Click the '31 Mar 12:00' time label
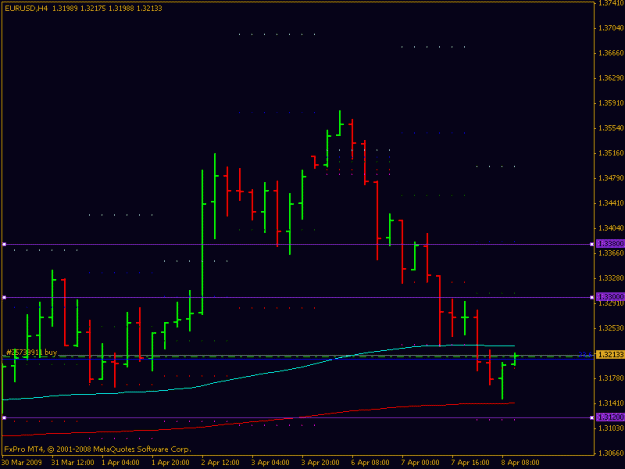The width and height of the screenshot is (625, 469). [x=73, y=463]
